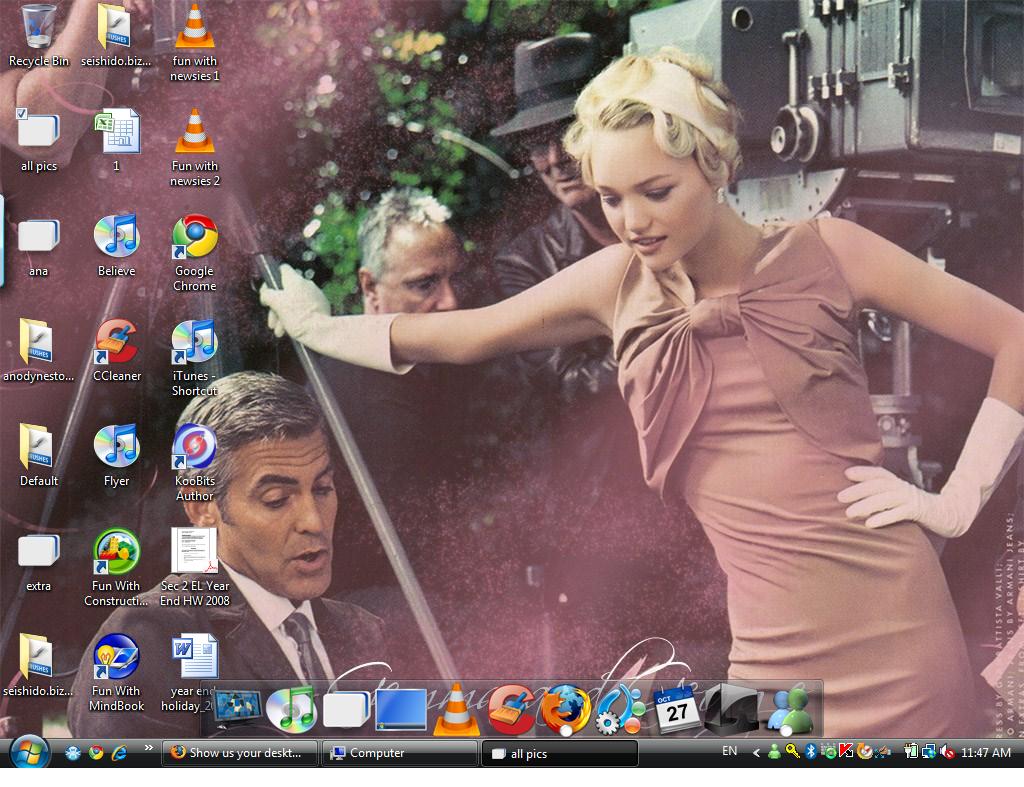This screenshot has width=1024, height=787.
Task: Open the volume control in system tray
Action: (945, 753)
